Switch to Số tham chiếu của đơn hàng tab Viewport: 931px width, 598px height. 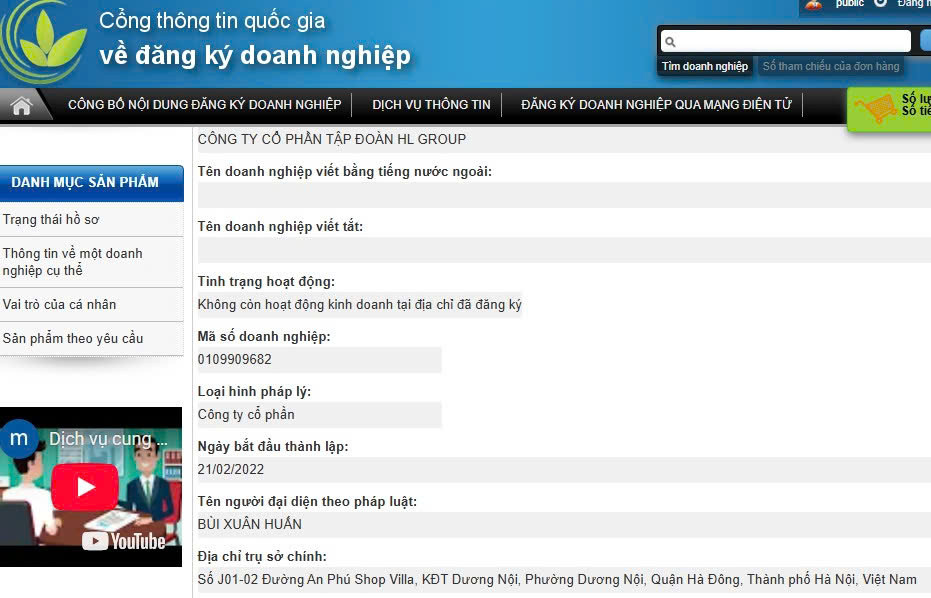pos(831,67)
